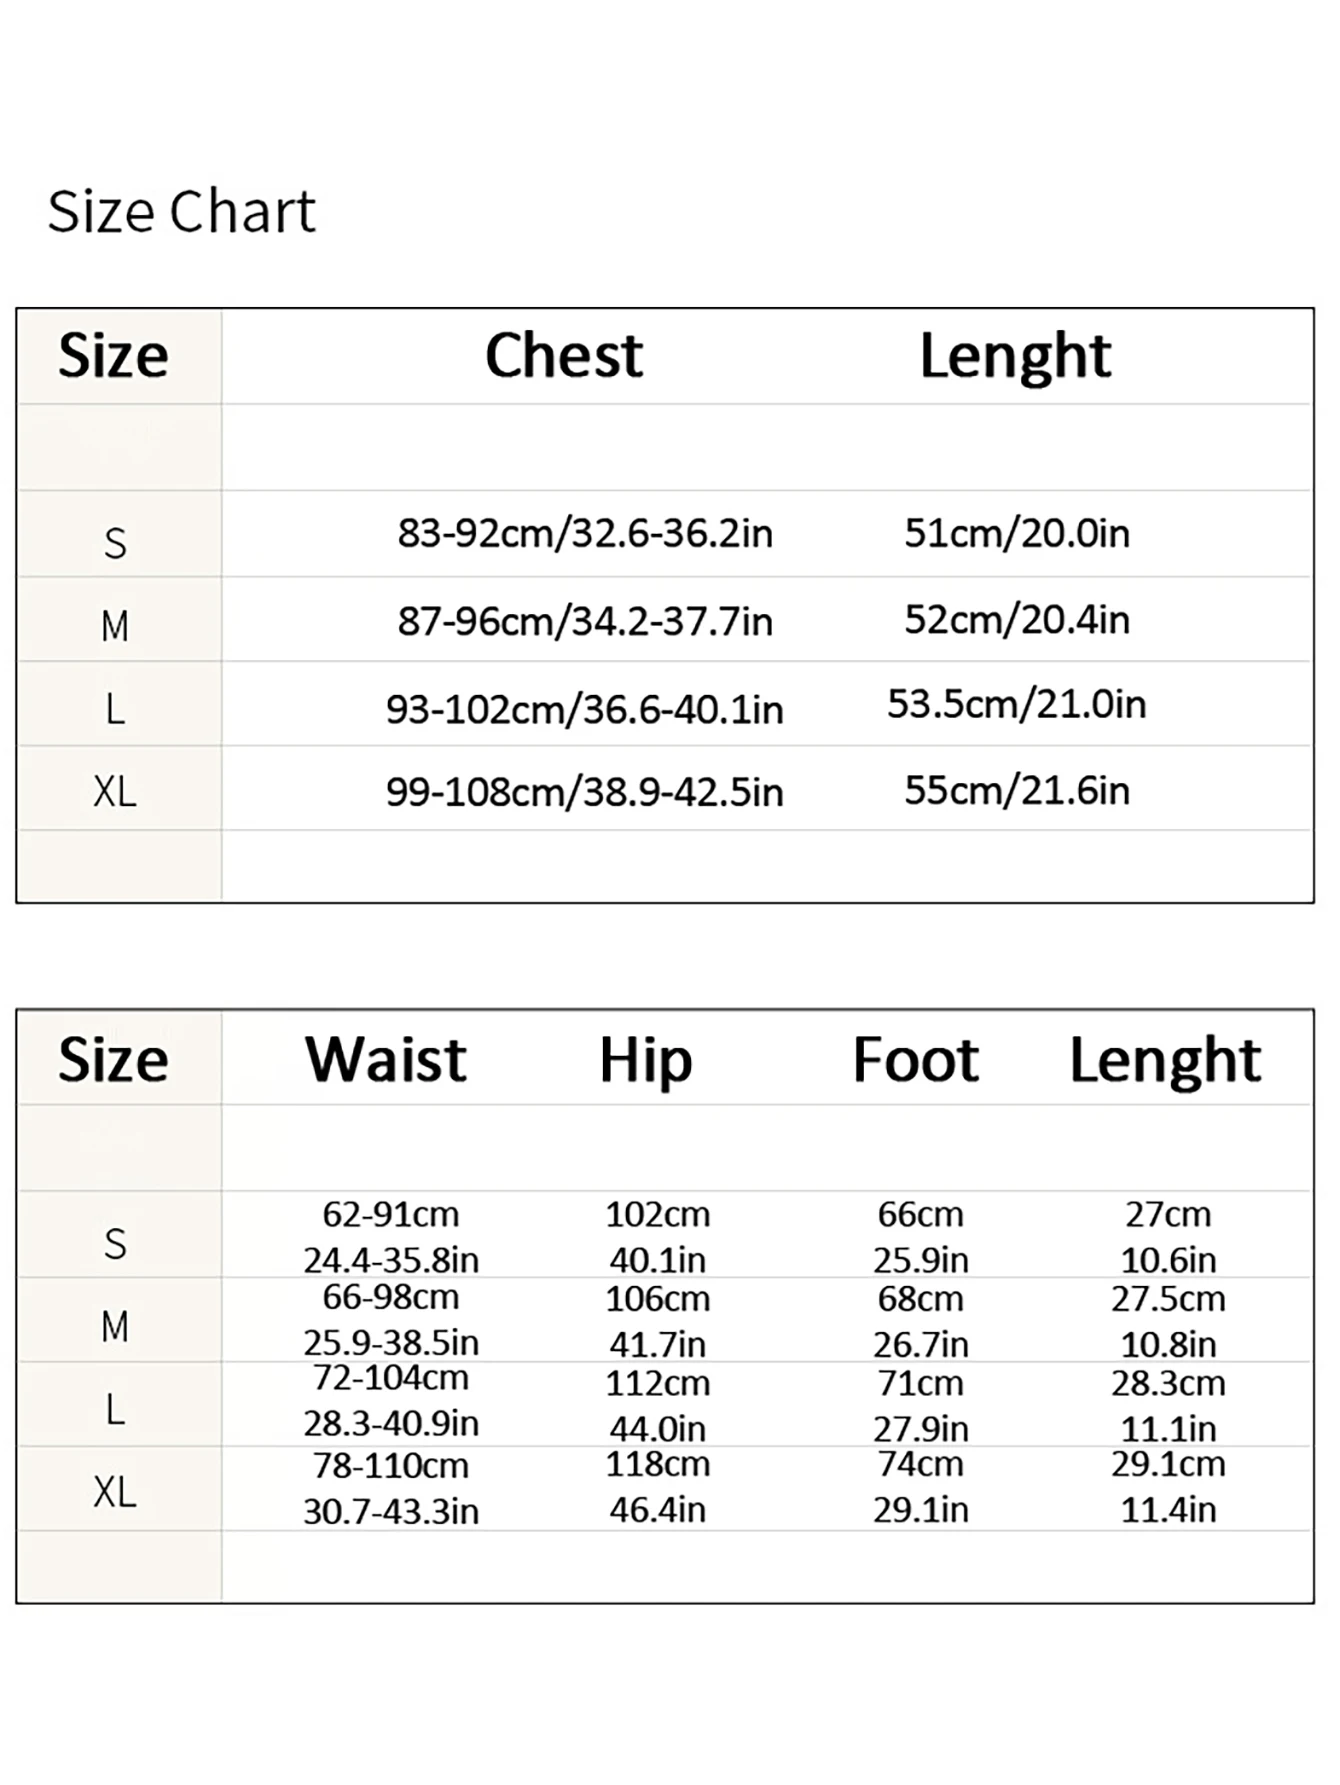Click the Size Chart title
Image resolution: width=1340 pixels, height=1785 pixels.
click(181, 212)
